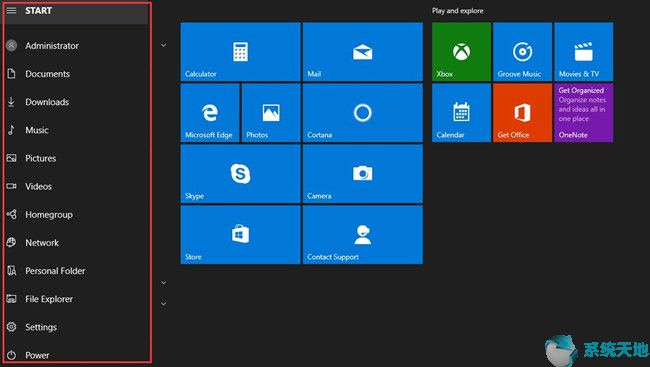
Task: Select the Administrator menu label
Action: 52,46
